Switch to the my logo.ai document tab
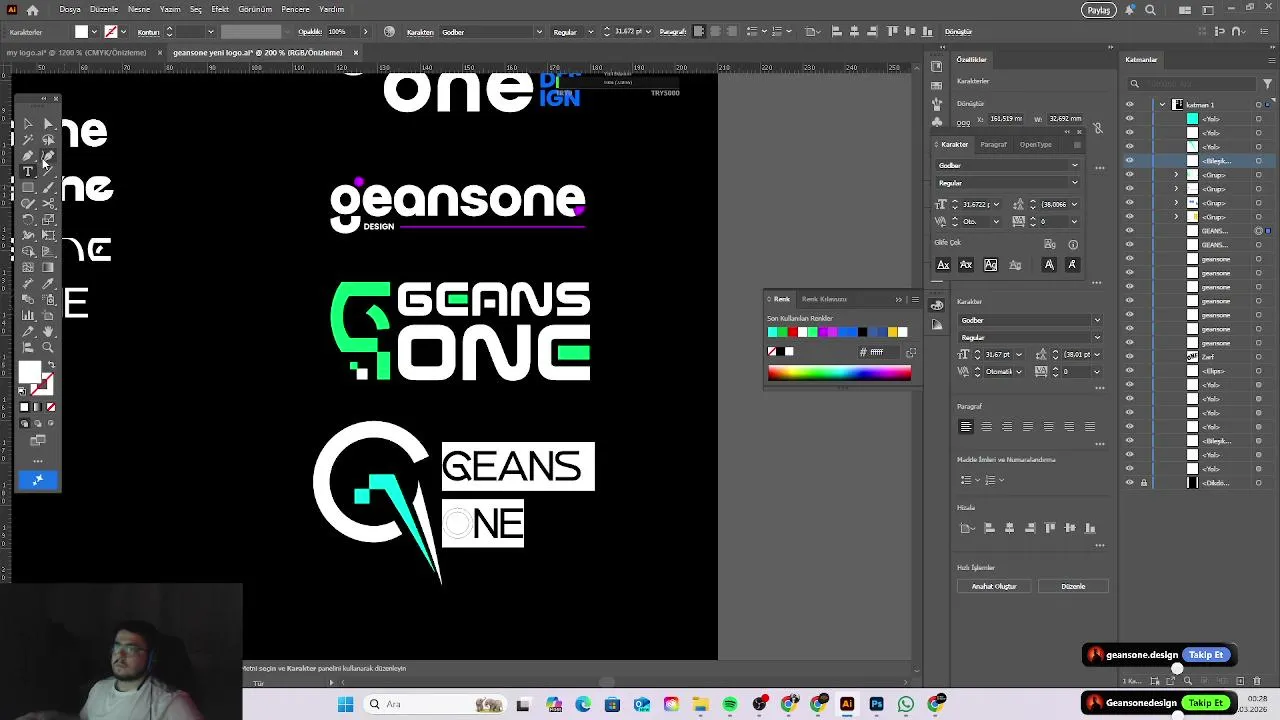The image size is (1280, 720). click(x=76, y=53)
